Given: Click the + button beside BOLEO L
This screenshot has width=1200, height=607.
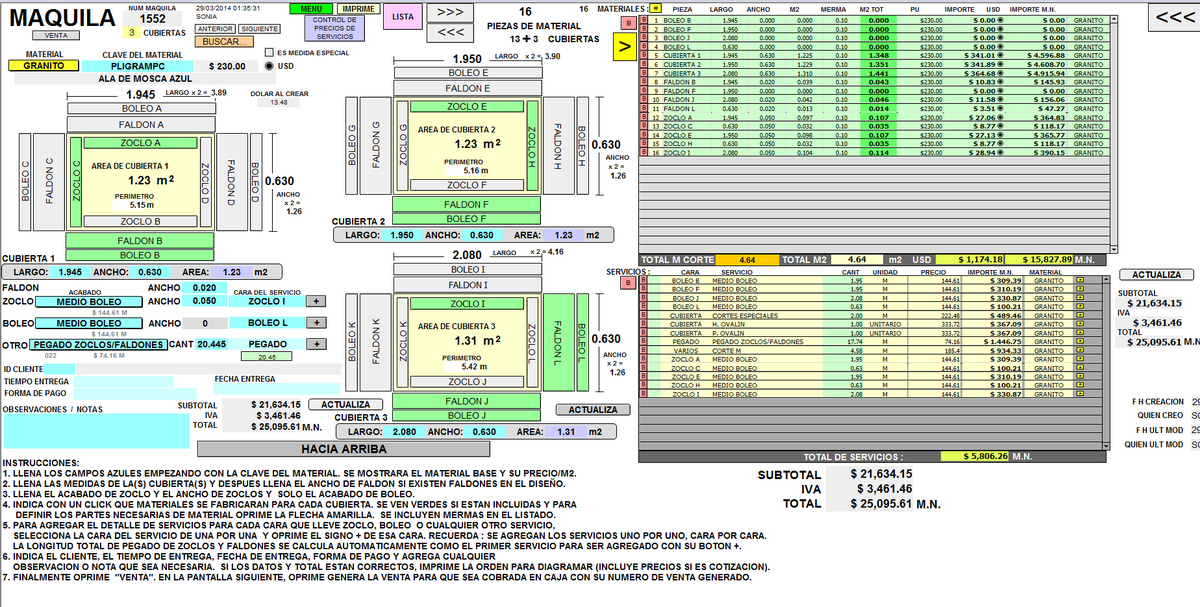Looking at the screenshot, I should [x=316, y=323].
